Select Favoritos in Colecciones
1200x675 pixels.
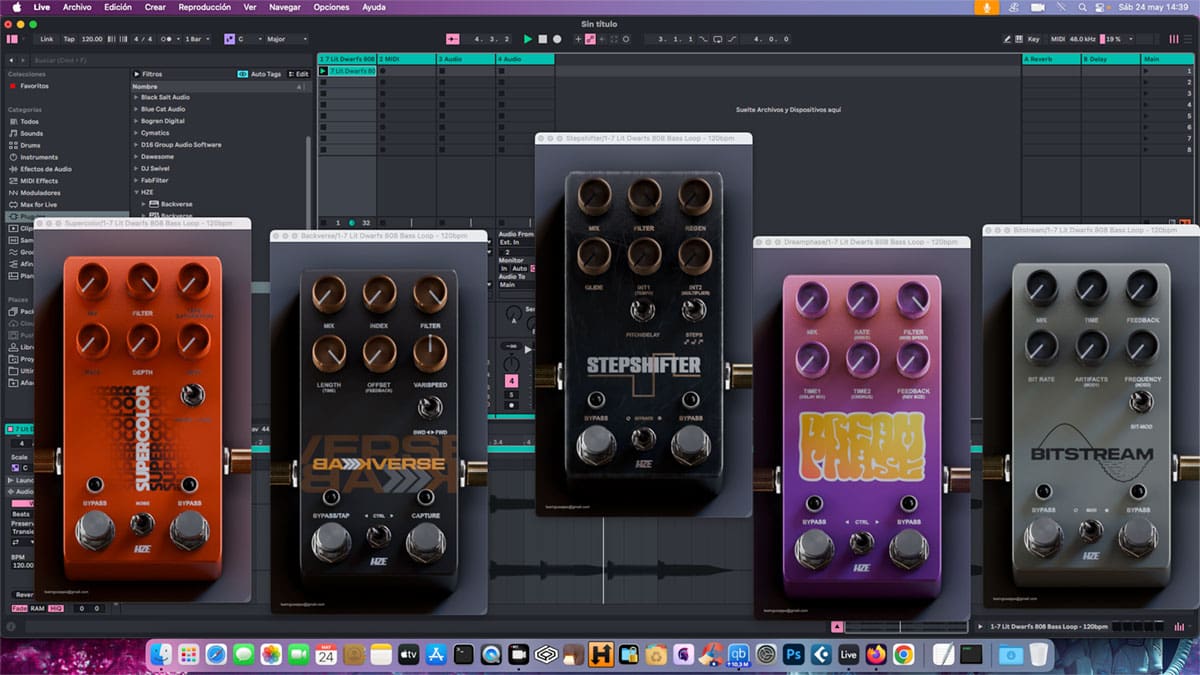pyautogui.click(x=35, y=86)
